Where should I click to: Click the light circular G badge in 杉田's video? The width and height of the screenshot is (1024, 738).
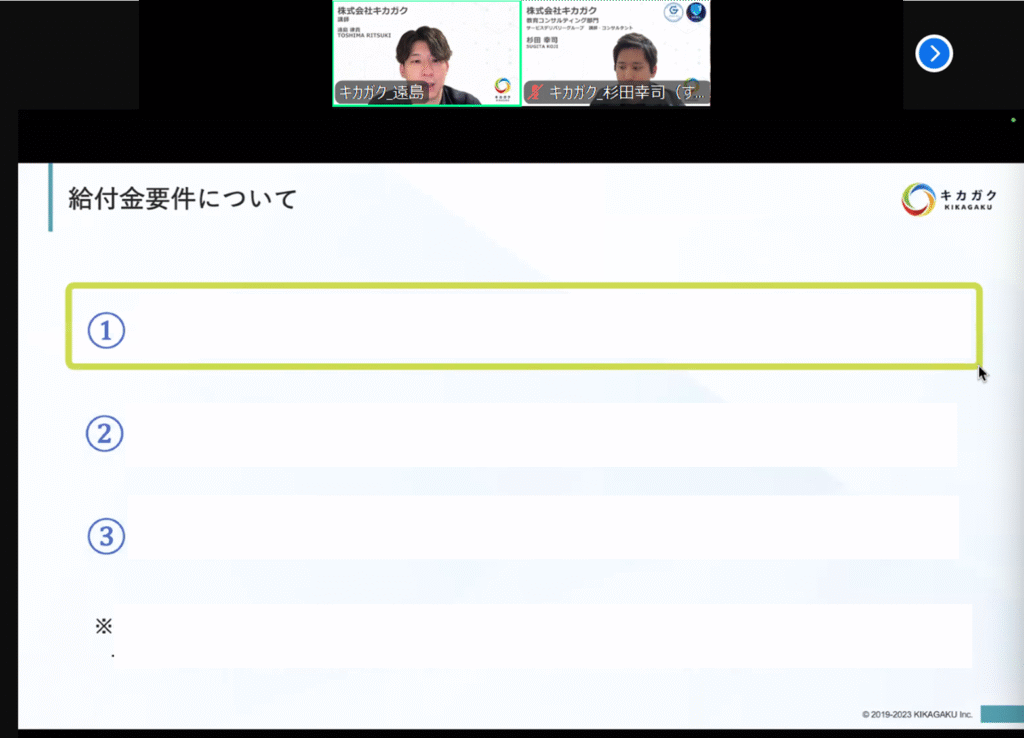(x=673, y=13)
